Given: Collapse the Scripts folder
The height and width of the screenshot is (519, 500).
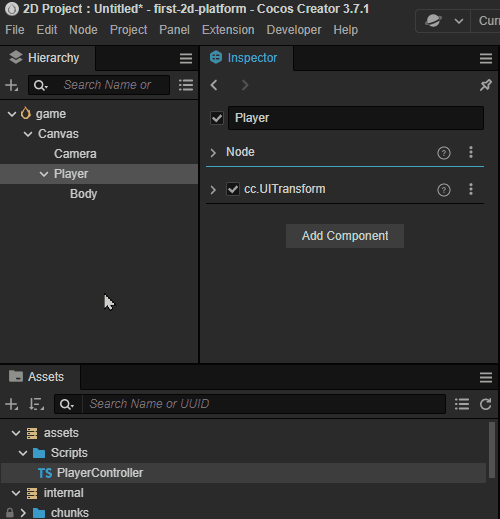Looking at the screenshot, I should coord(23,453).
